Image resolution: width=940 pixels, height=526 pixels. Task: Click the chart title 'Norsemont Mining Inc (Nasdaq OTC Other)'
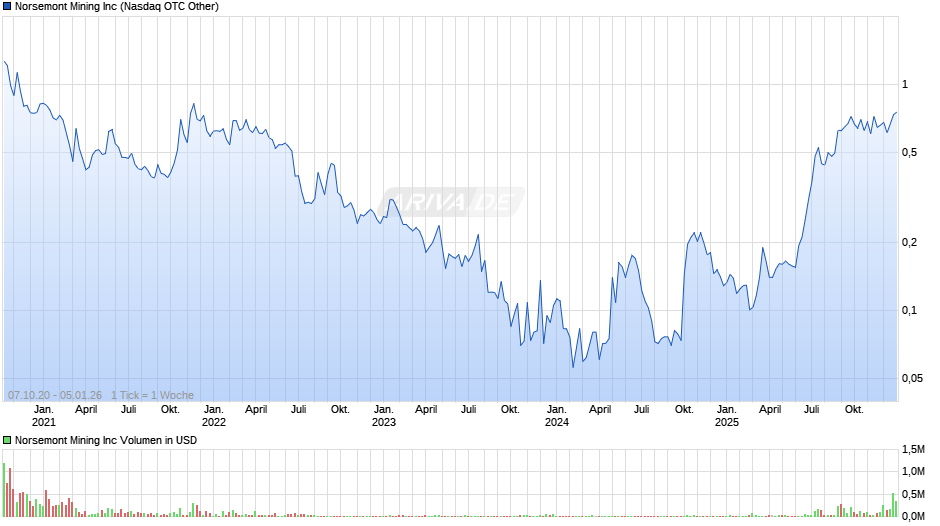coord(117,7)
